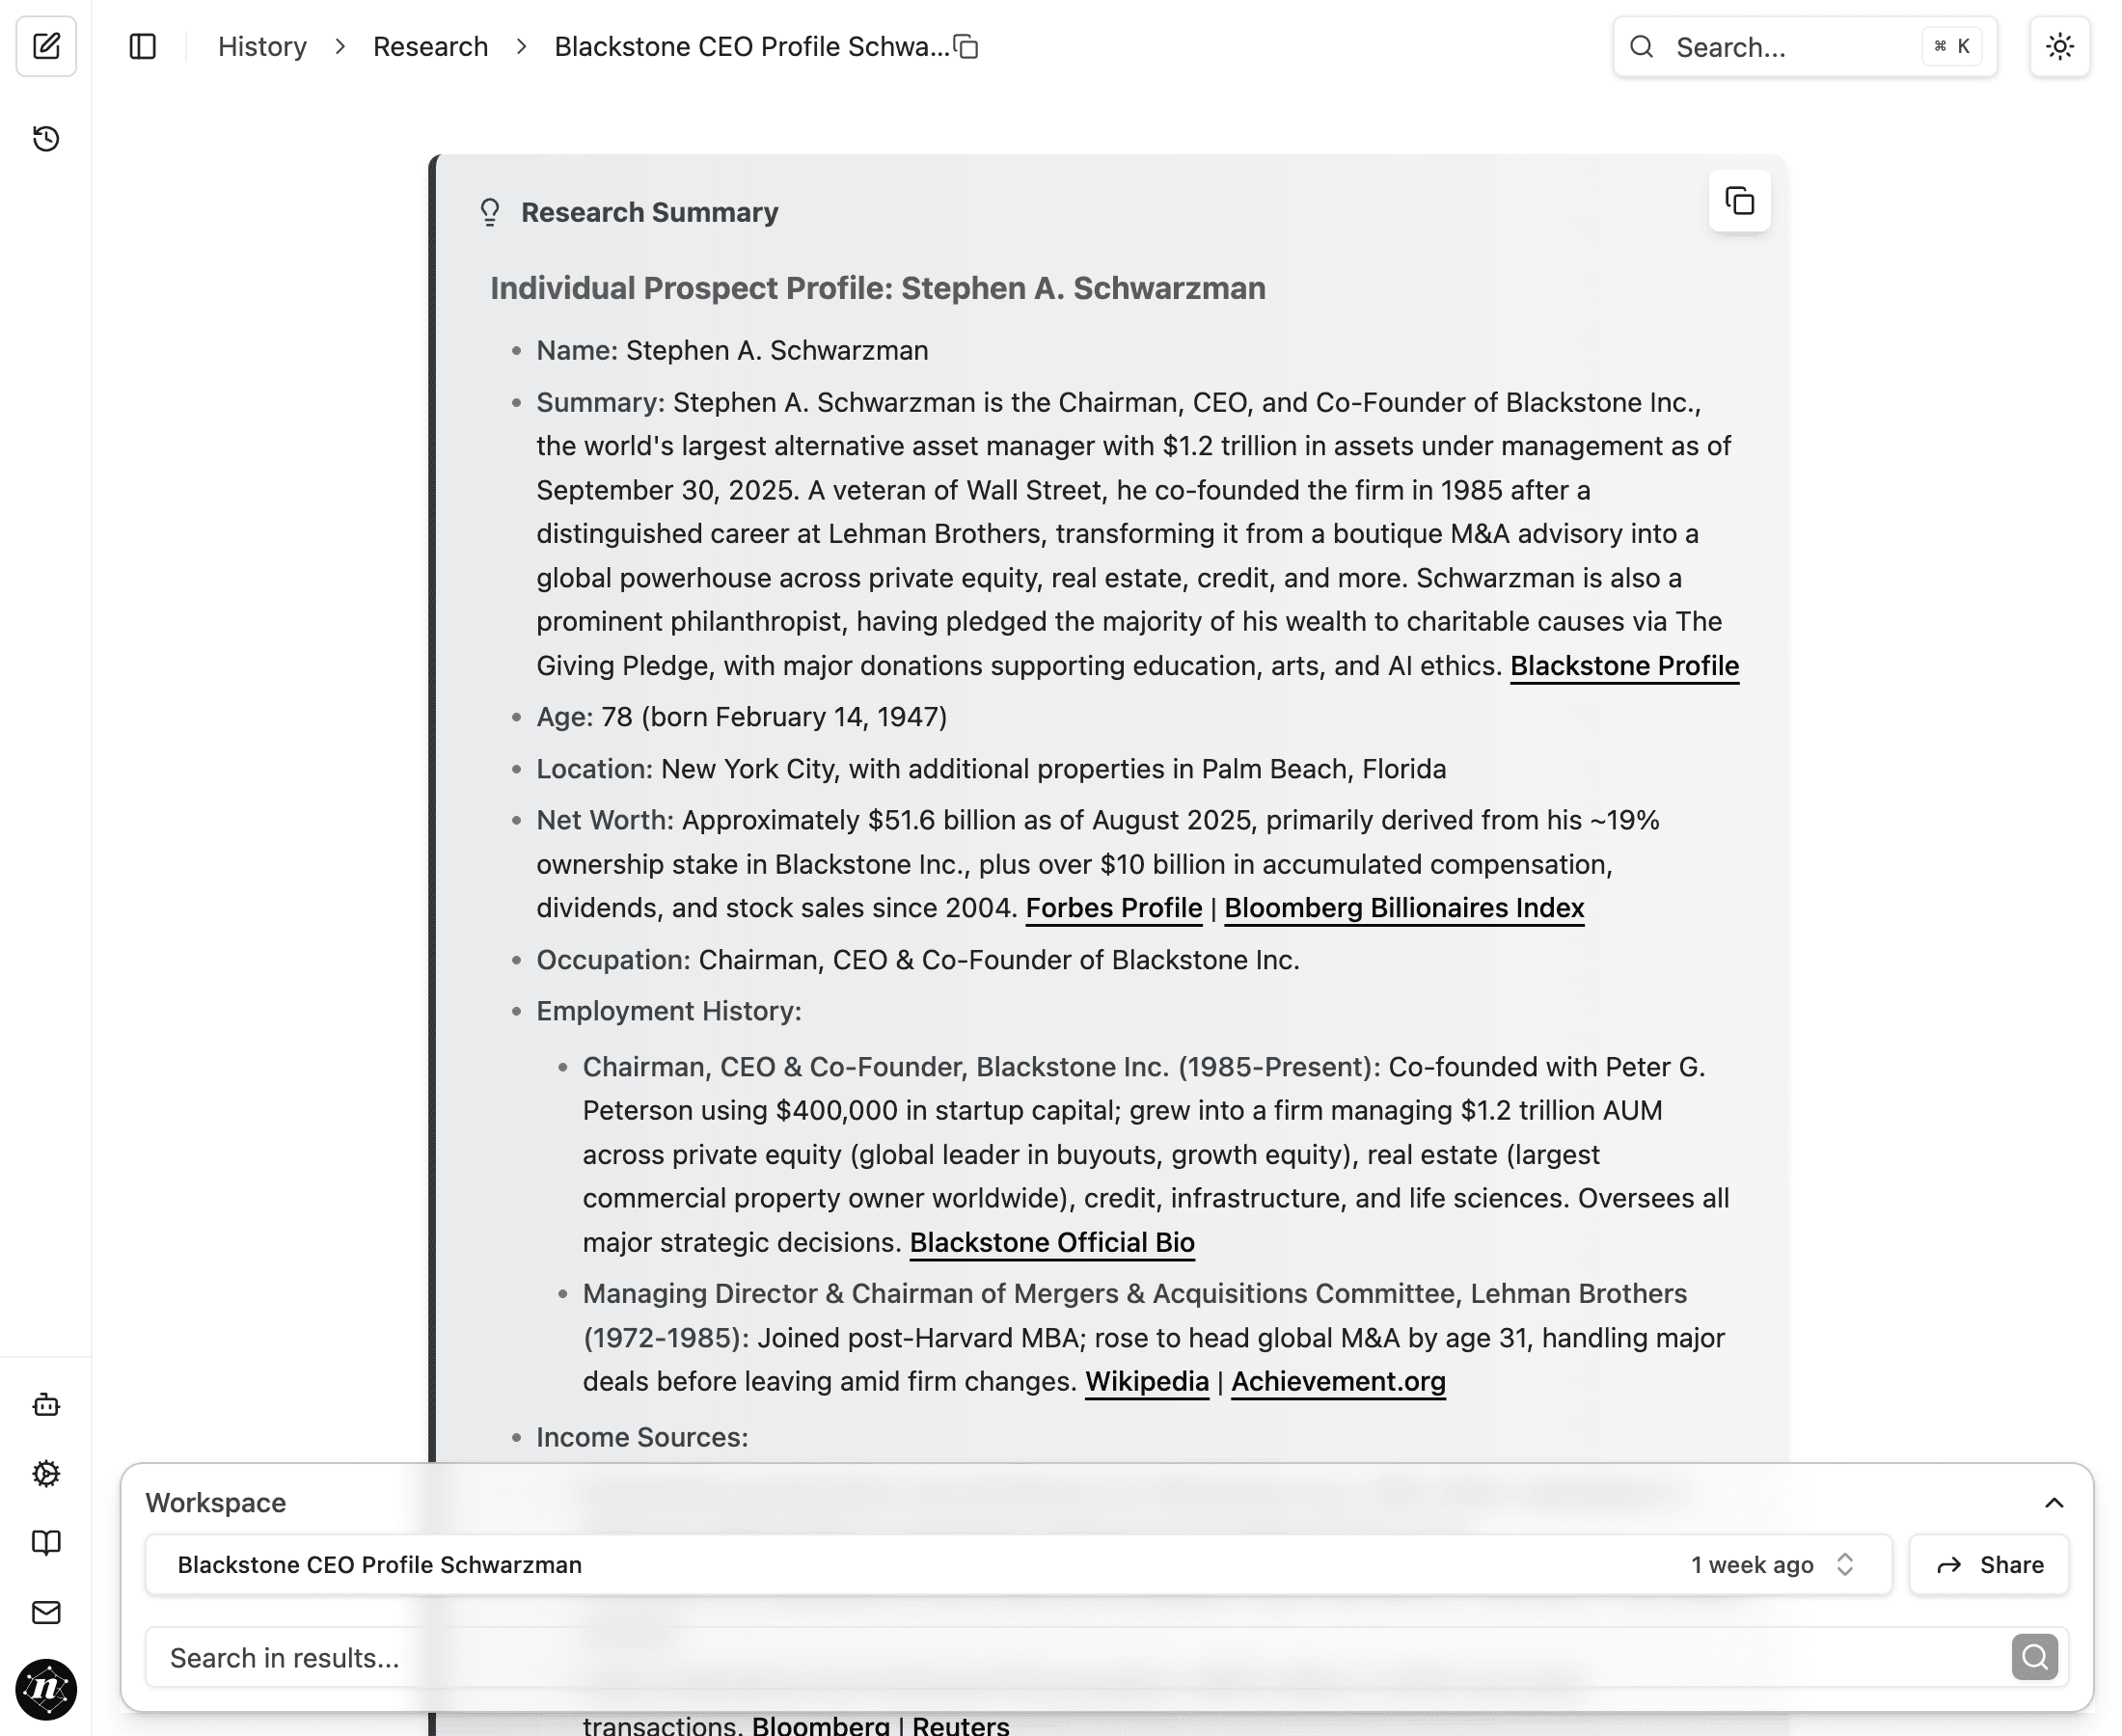Screen dimensions: 2122x1736
Task: Navigate to History in the breadcrumb
Action: point(261,46)
